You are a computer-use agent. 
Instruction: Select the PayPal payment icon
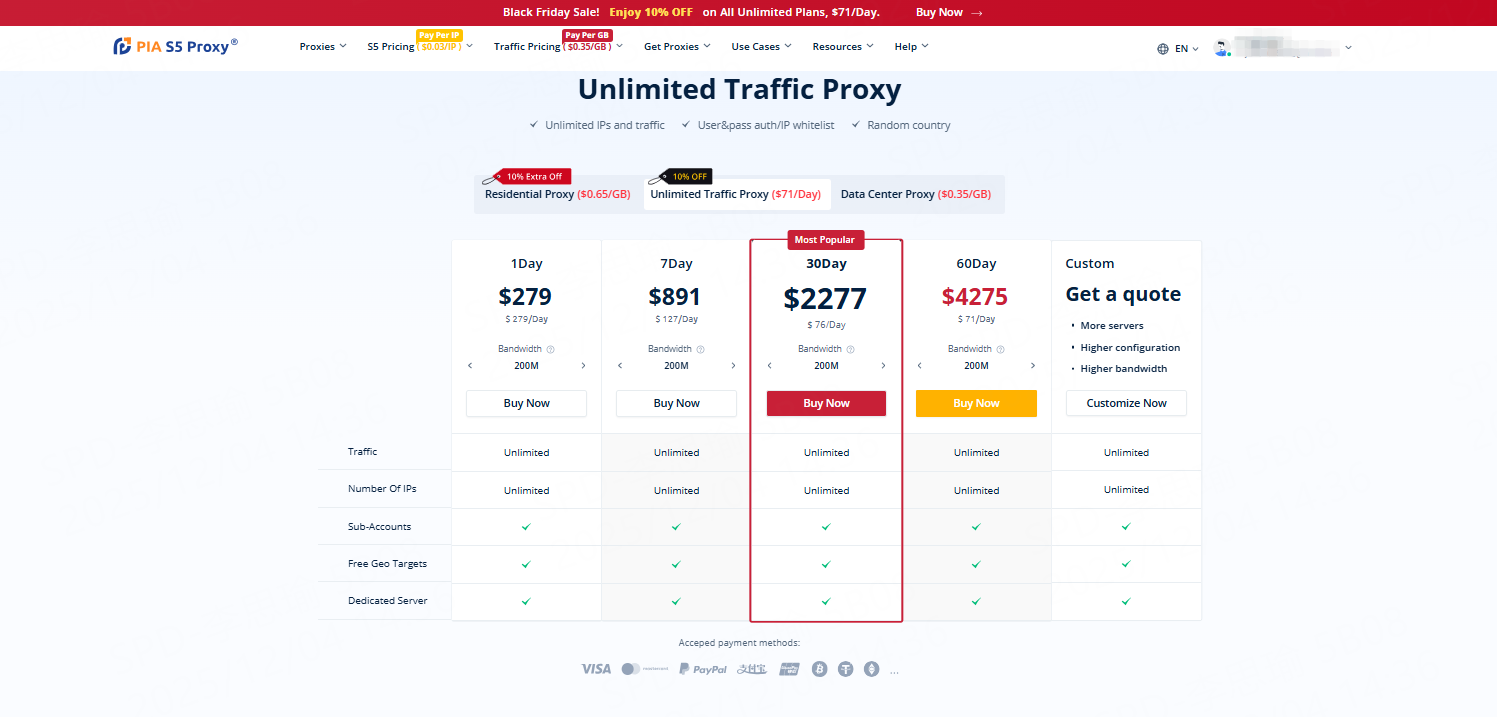(x=702, y=668)
